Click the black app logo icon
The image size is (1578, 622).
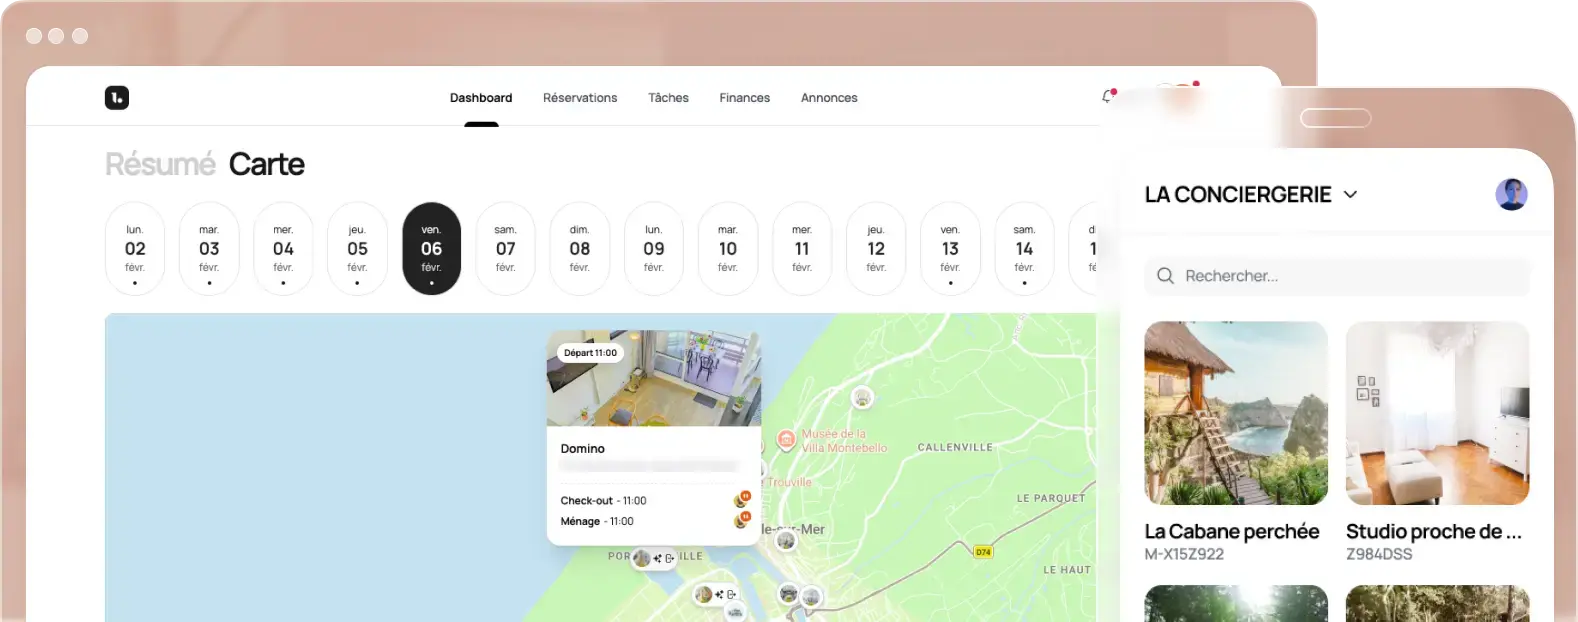point(117,97)
